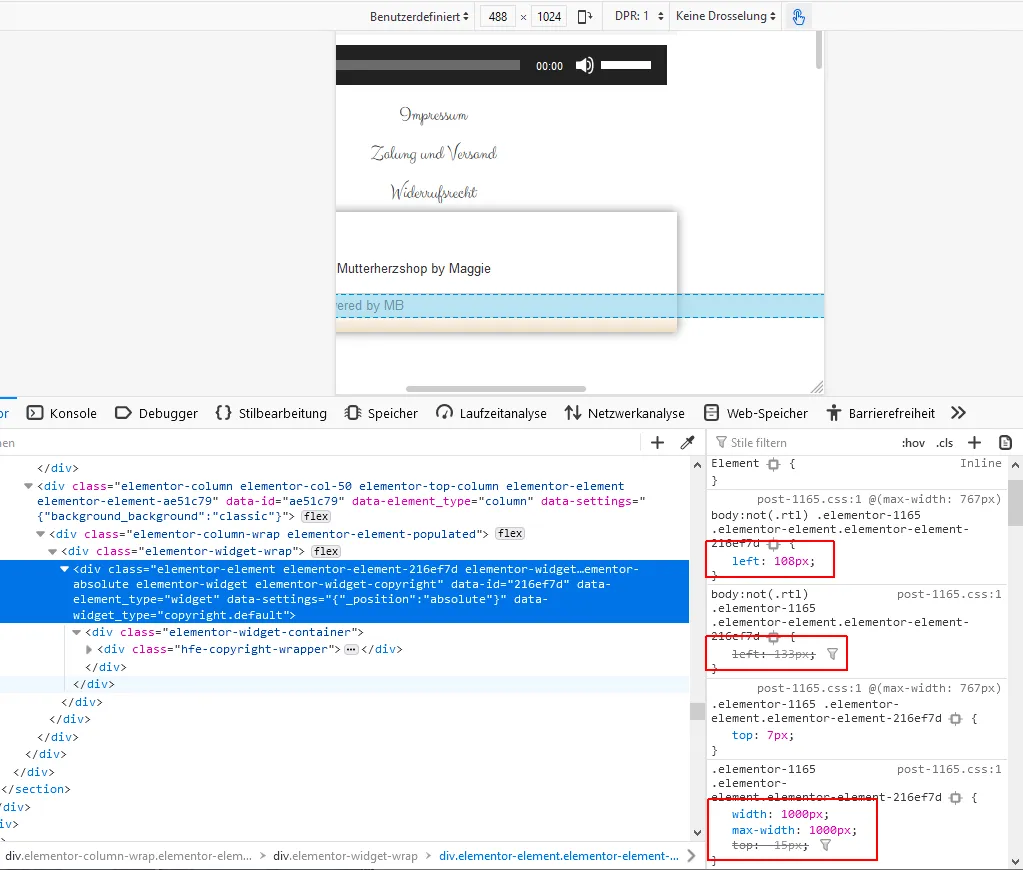
Task: Click the flex badge on elementor-column
Action: point(316,516)
